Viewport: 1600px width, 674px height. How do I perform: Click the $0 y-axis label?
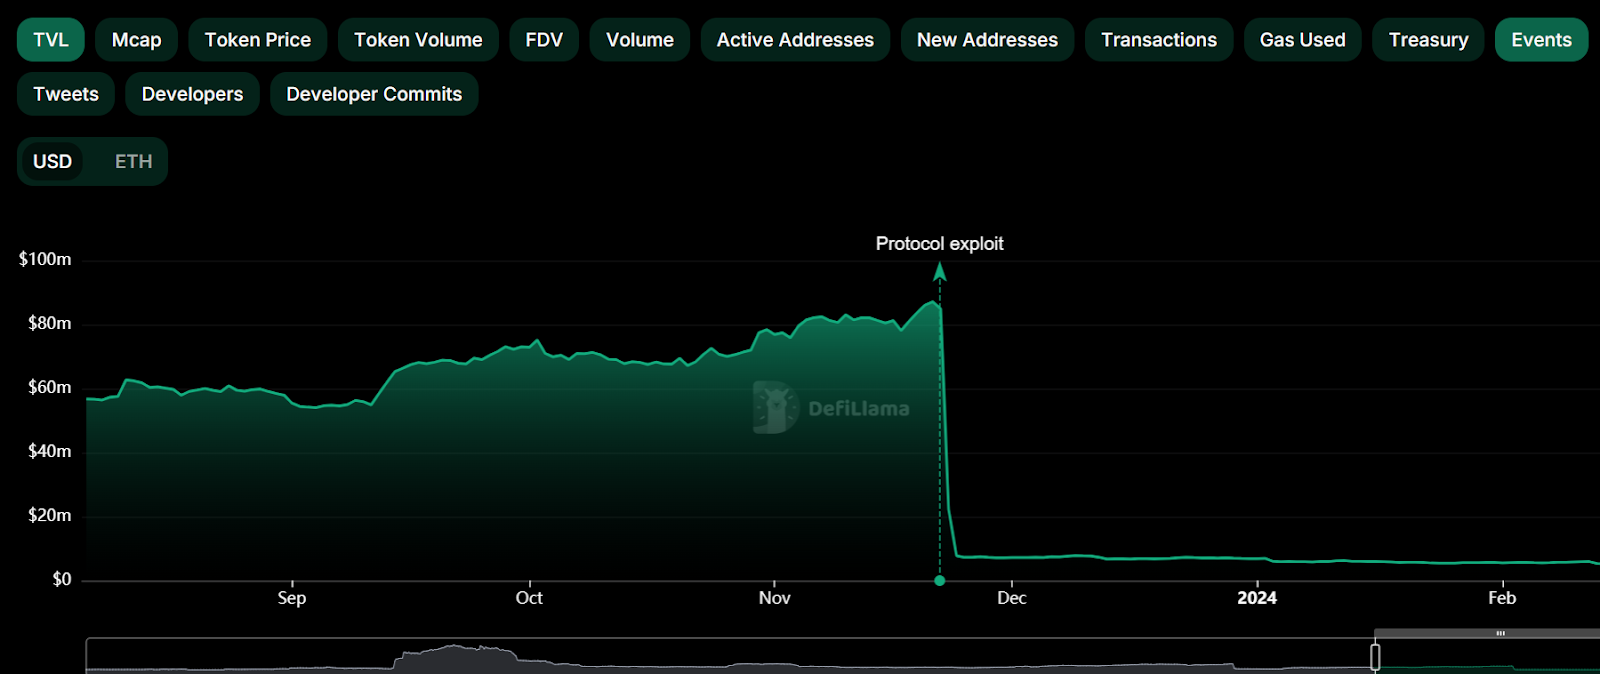[x=62, y=579]
